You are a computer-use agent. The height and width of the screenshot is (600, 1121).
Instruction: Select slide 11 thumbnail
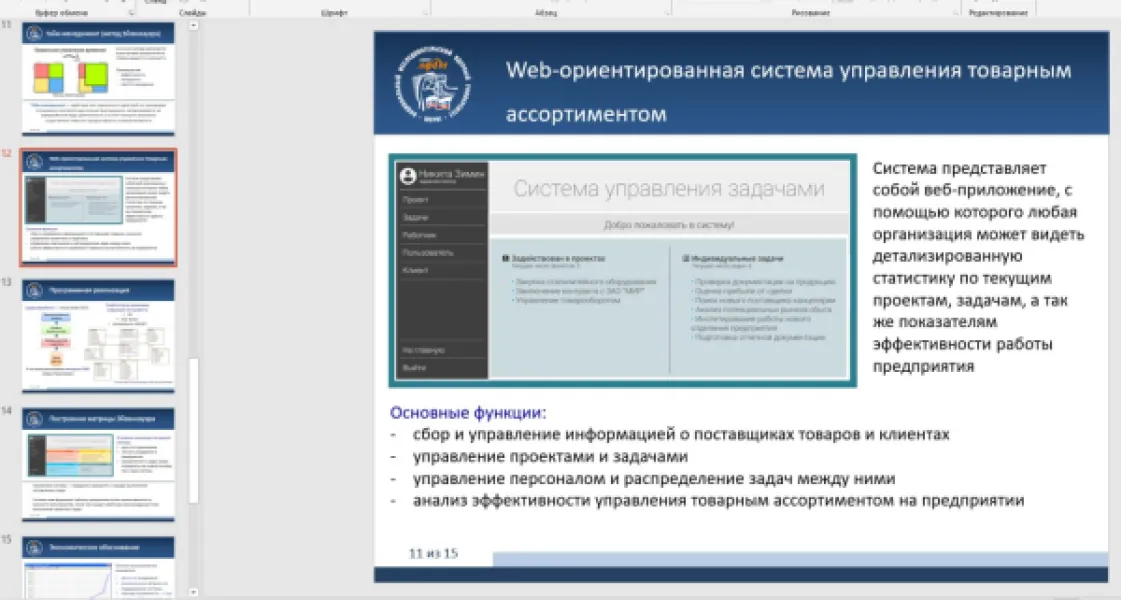[x=98, y=79]
